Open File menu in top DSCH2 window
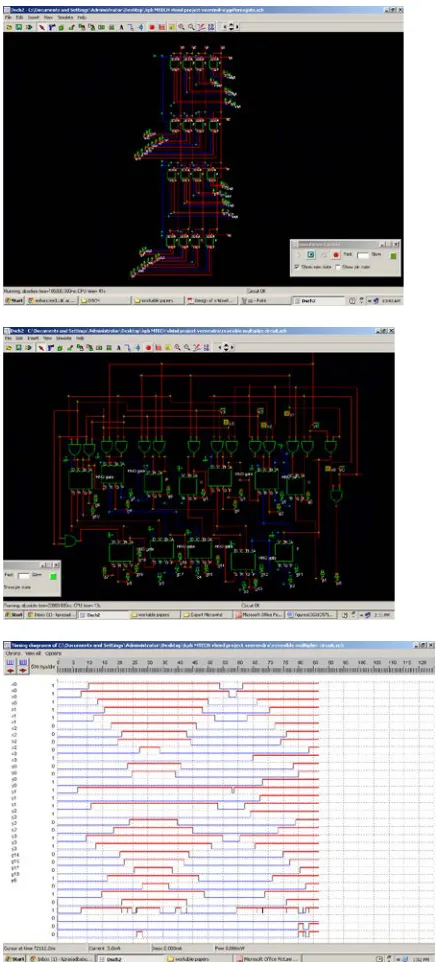This screenshot has width=436, height=962. 10,18
